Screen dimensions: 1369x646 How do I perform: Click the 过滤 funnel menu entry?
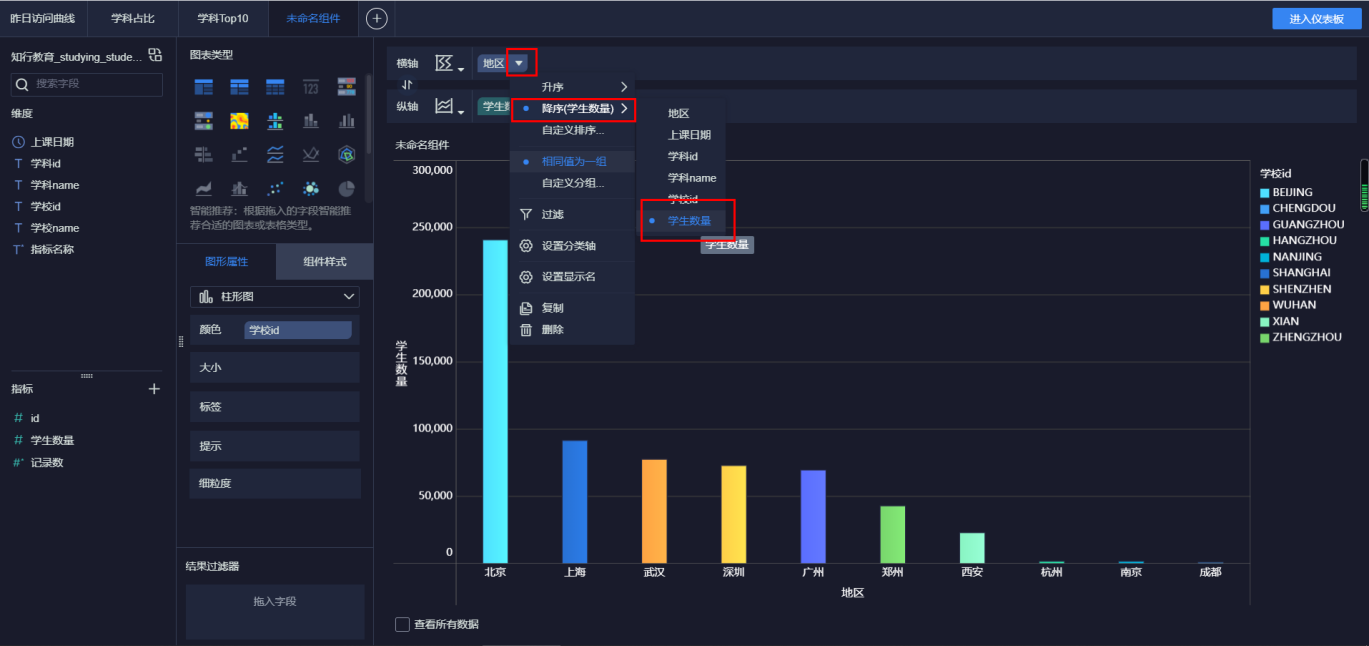(x=572, y=214)
